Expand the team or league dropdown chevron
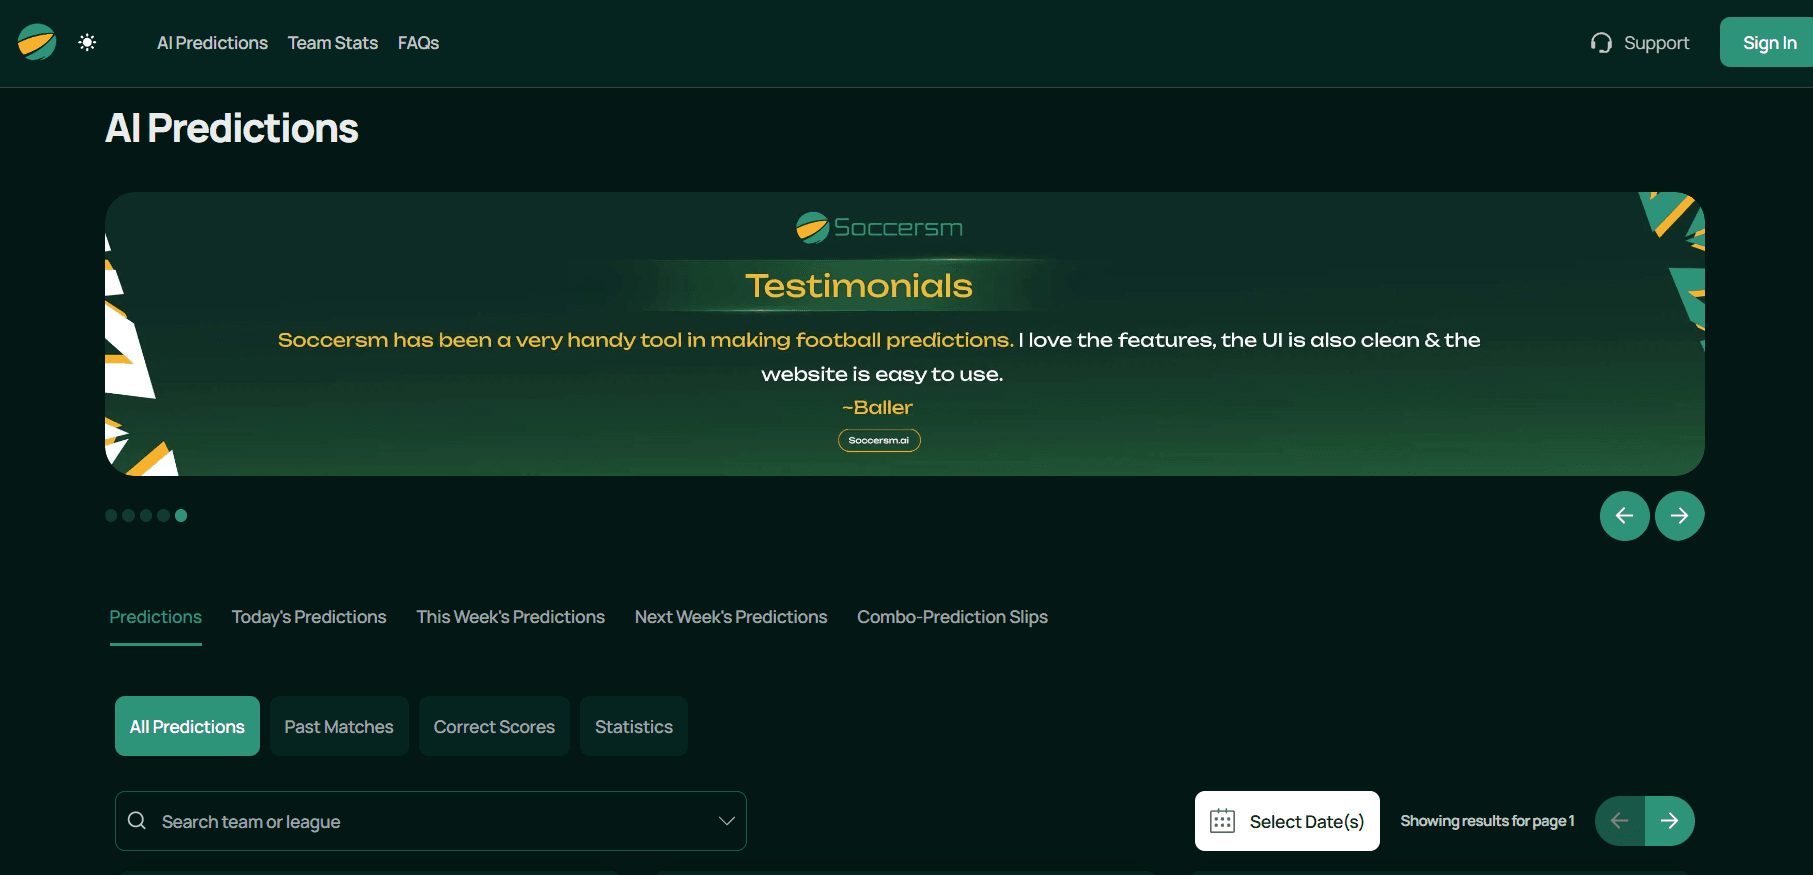1813x875 pixels. point(727,821)
